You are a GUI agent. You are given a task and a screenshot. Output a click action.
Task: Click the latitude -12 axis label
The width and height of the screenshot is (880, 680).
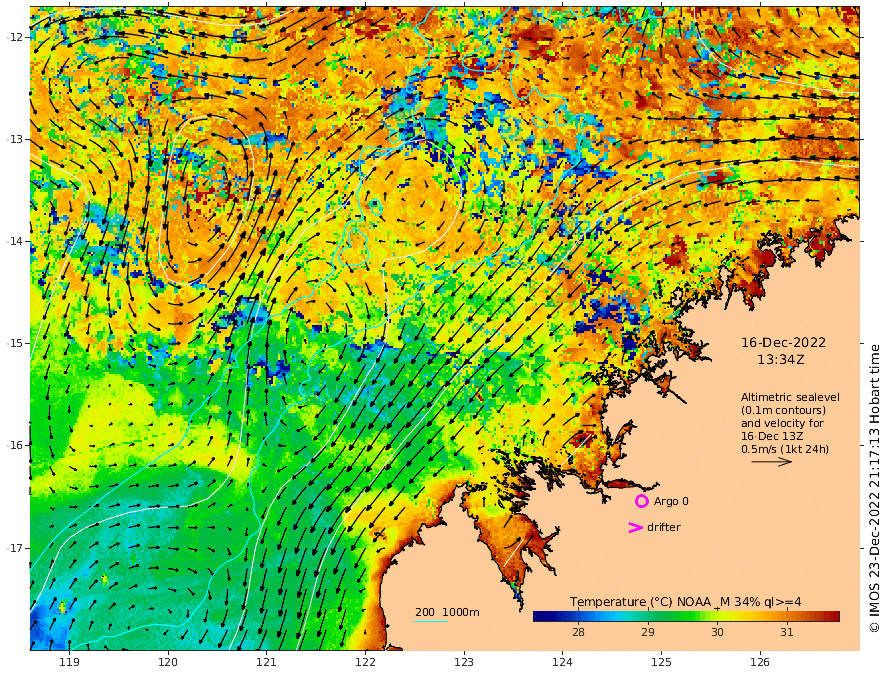15,37
